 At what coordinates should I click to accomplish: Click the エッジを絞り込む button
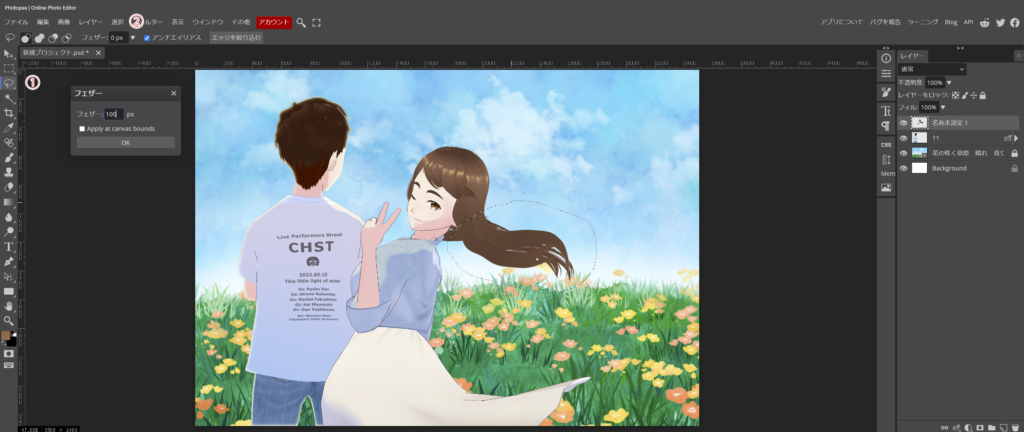tap(236, 38)
